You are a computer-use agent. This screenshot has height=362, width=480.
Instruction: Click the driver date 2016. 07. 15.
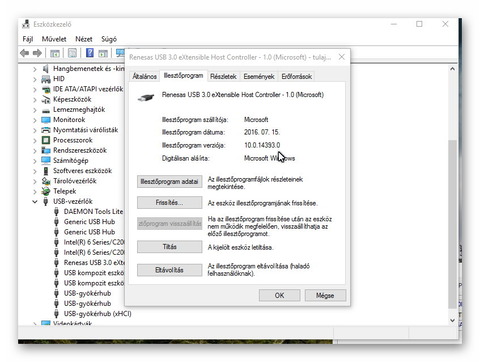point(262,132)
